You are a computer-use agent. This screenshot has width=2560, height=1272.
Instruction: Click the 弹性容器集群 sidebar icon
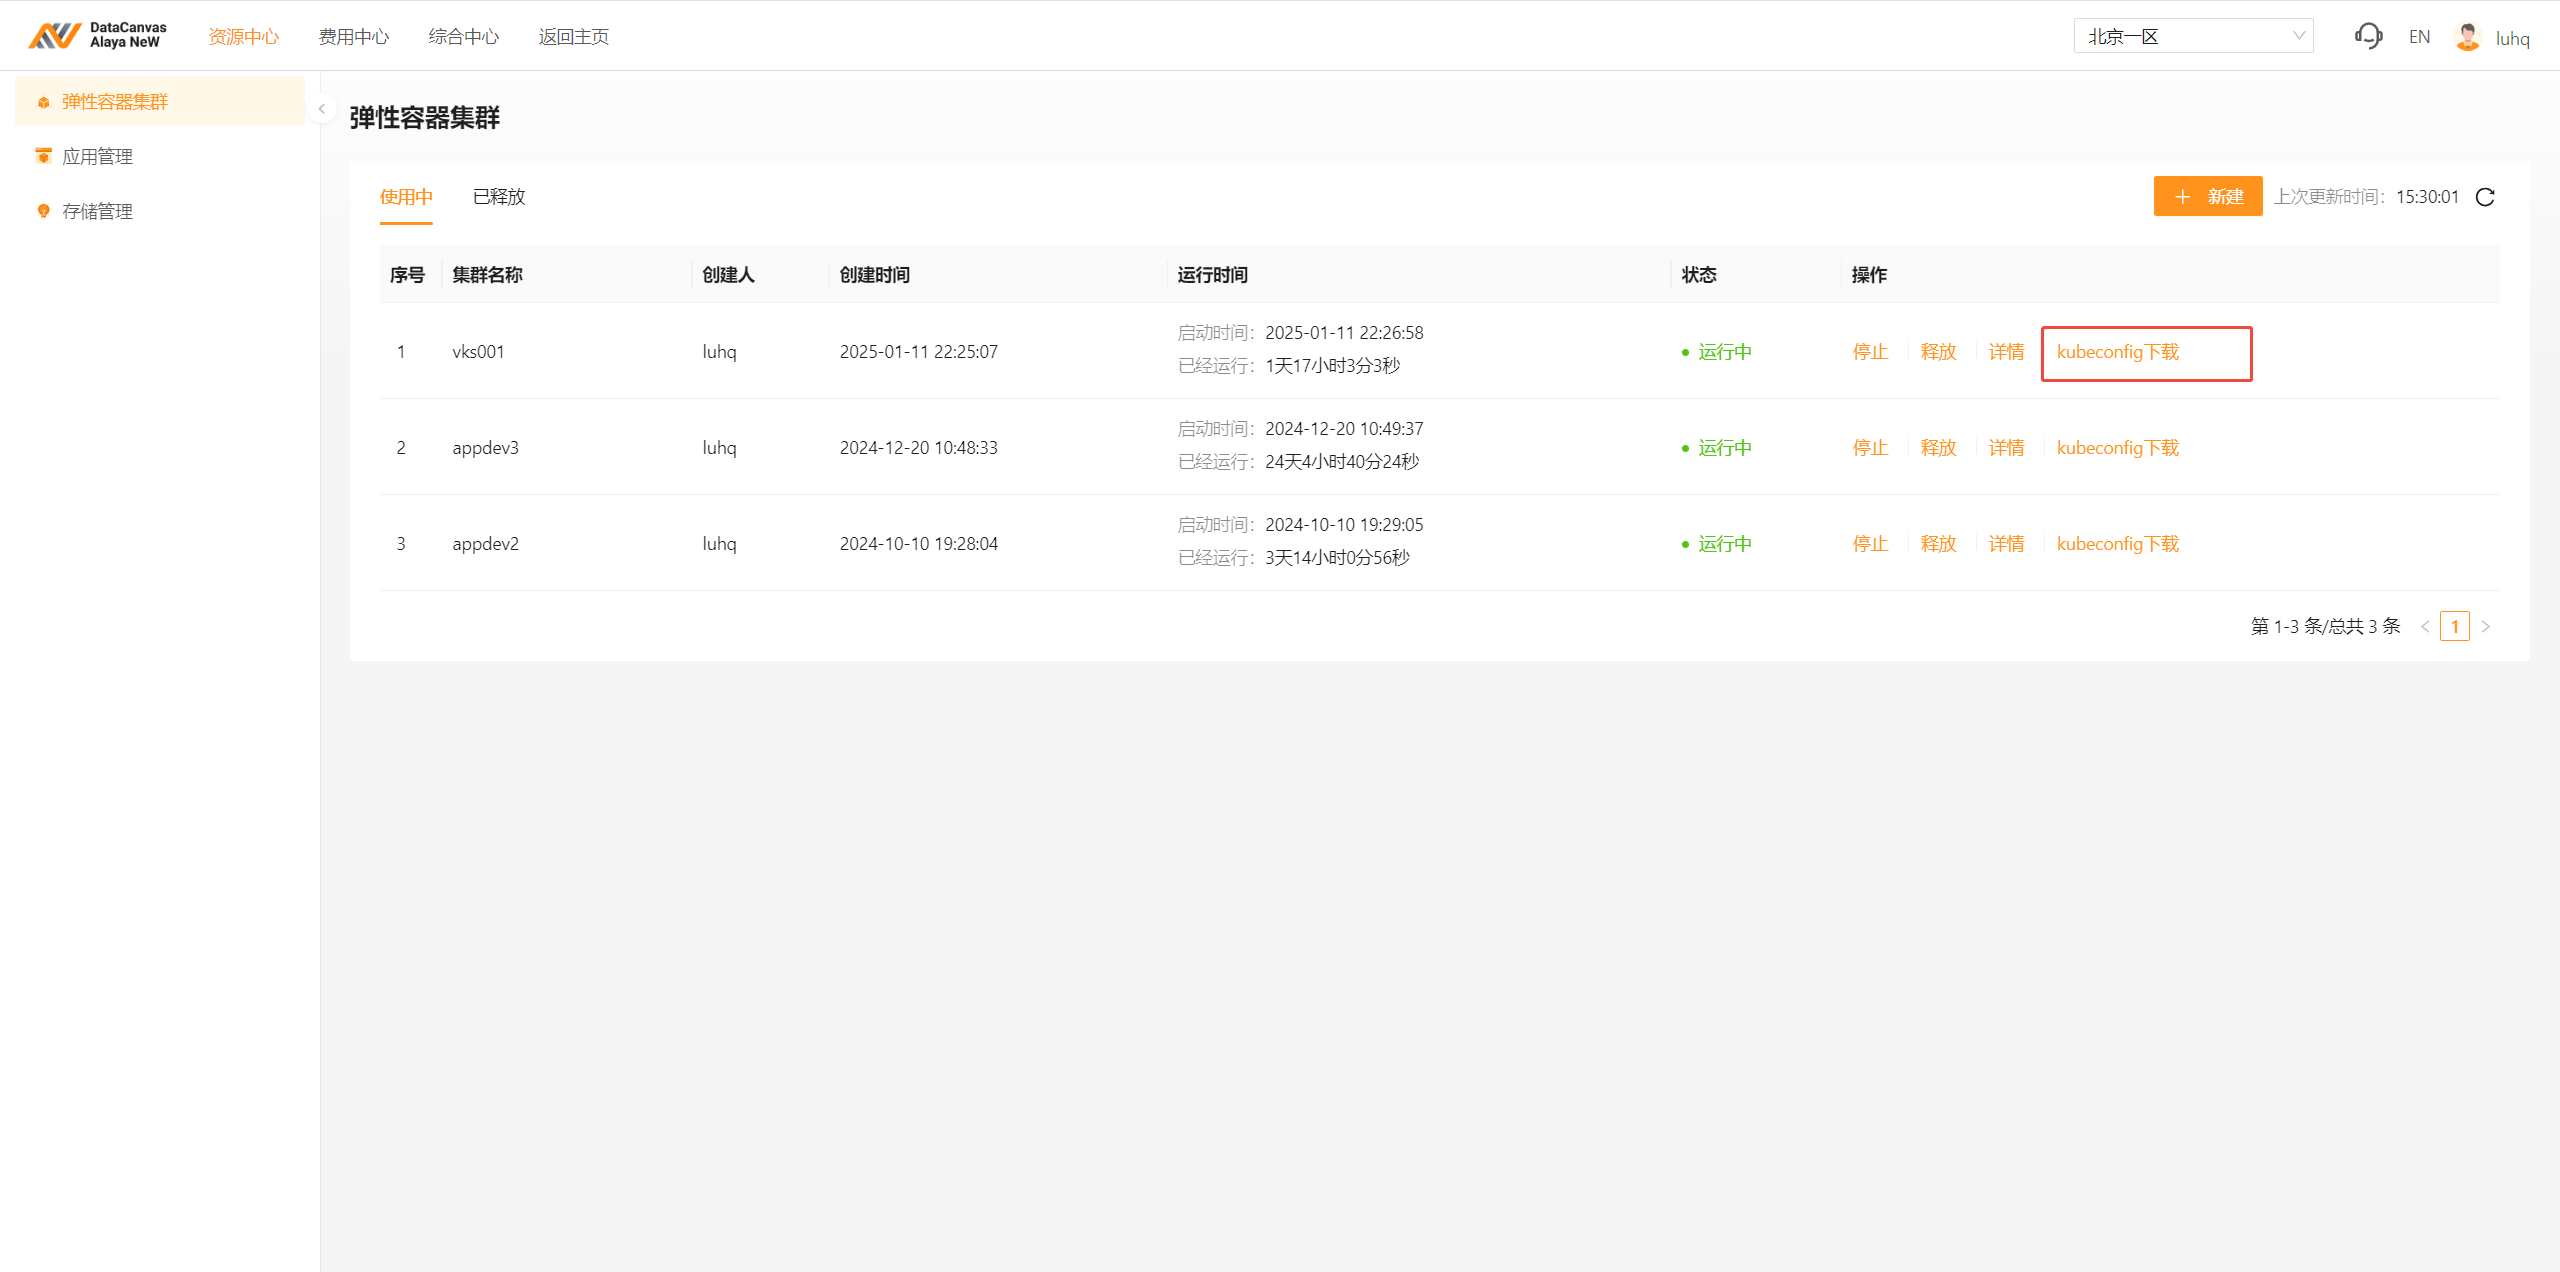[x=44, y=102]
